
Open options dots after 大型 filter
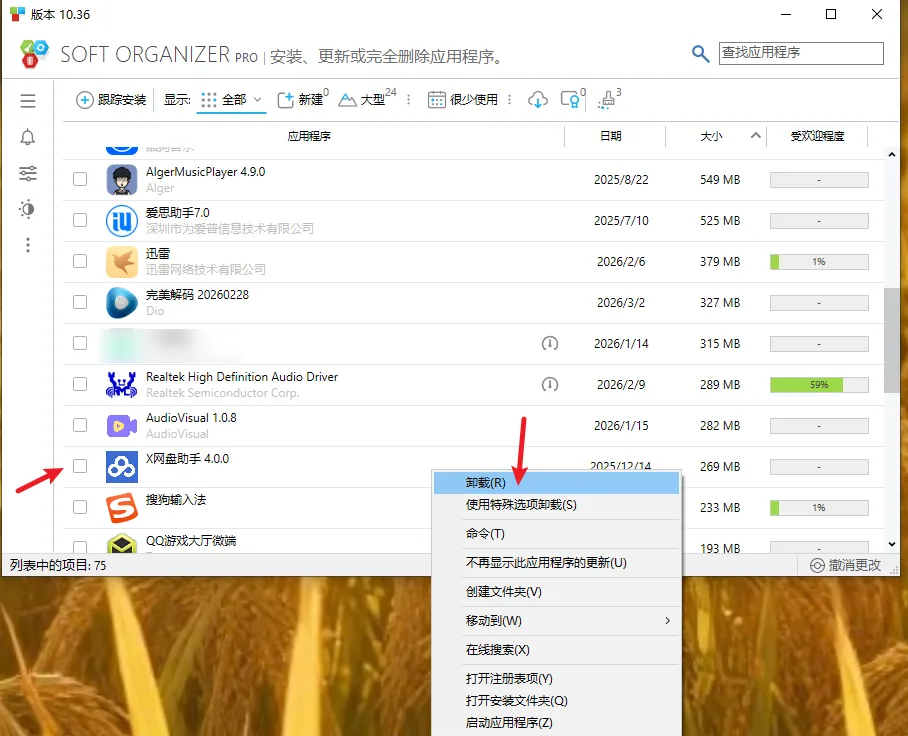click(x=409, y=100)
